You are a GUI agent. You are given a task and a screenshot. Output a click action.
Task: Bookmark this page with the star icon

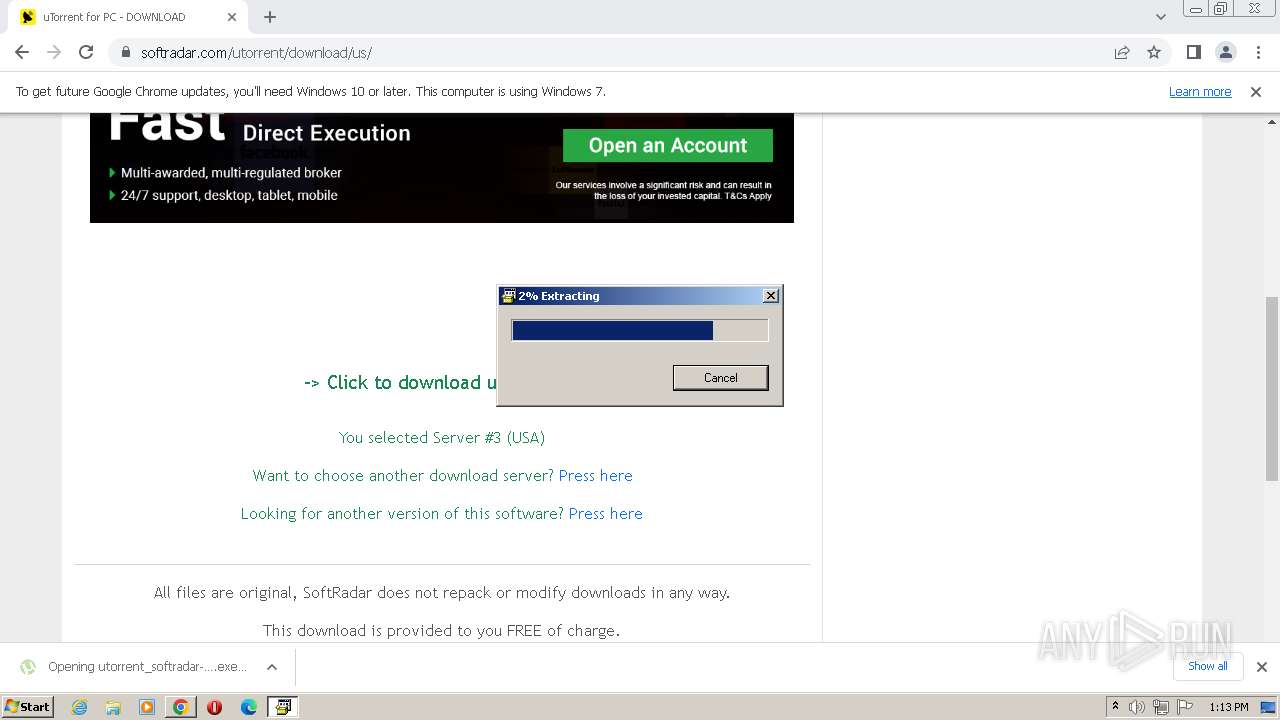(x=1154, y=52)
